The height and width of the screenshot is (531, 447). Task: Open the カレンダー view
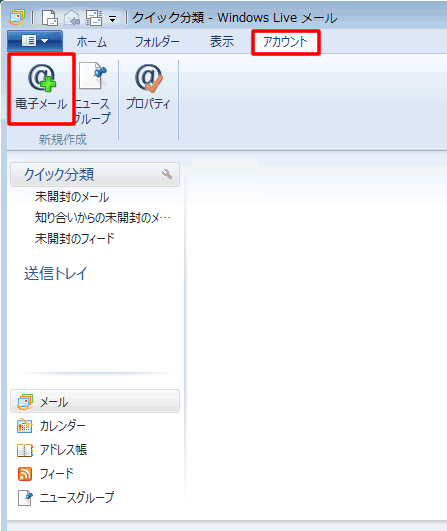coord(62,426)
